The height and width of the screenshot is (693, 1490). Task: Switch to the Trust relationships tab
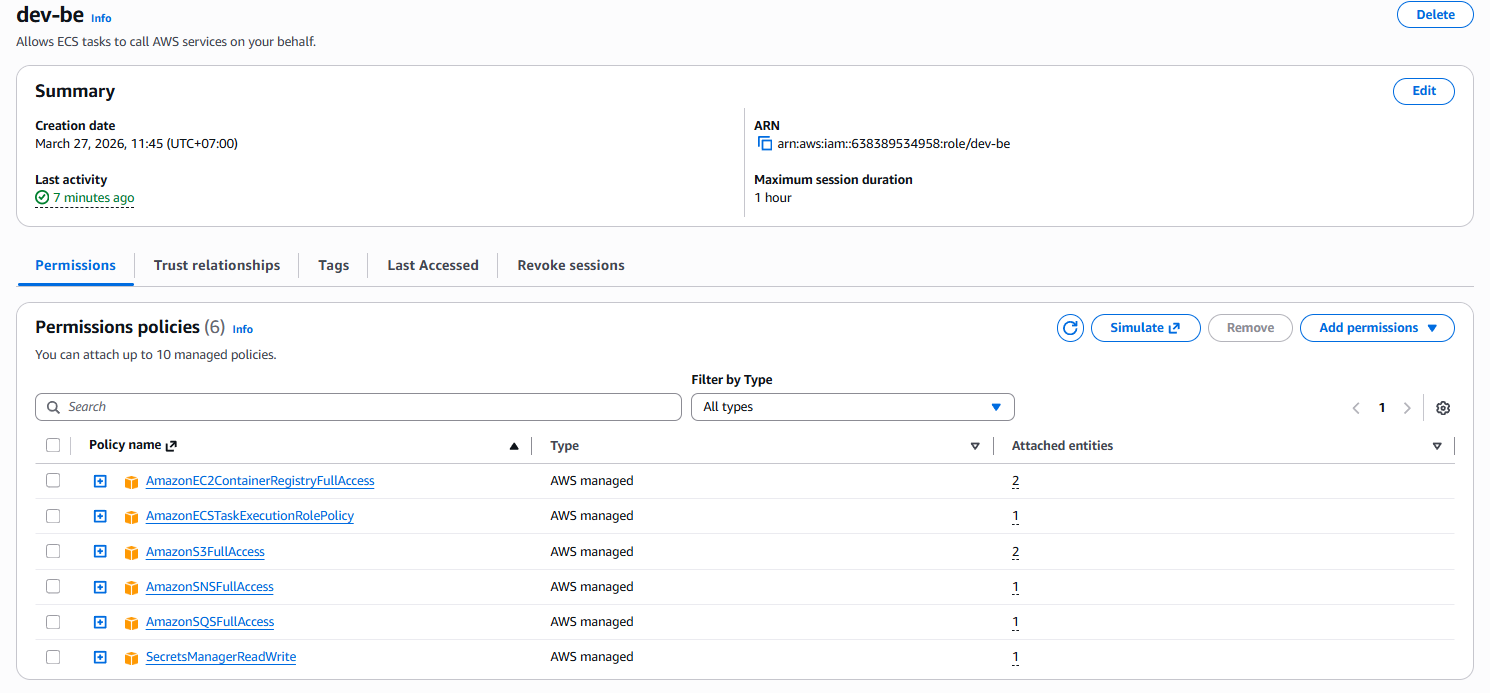[x=216, y=265]
